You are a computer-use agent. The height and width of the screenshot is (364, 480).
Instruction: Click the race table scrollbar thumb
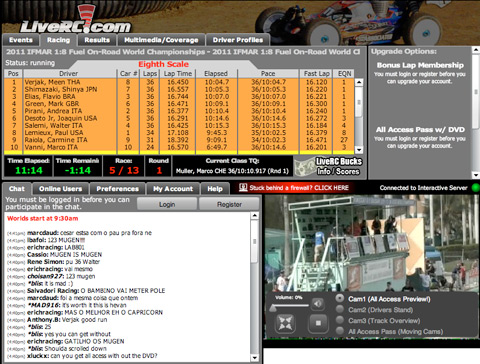[359, 102]
